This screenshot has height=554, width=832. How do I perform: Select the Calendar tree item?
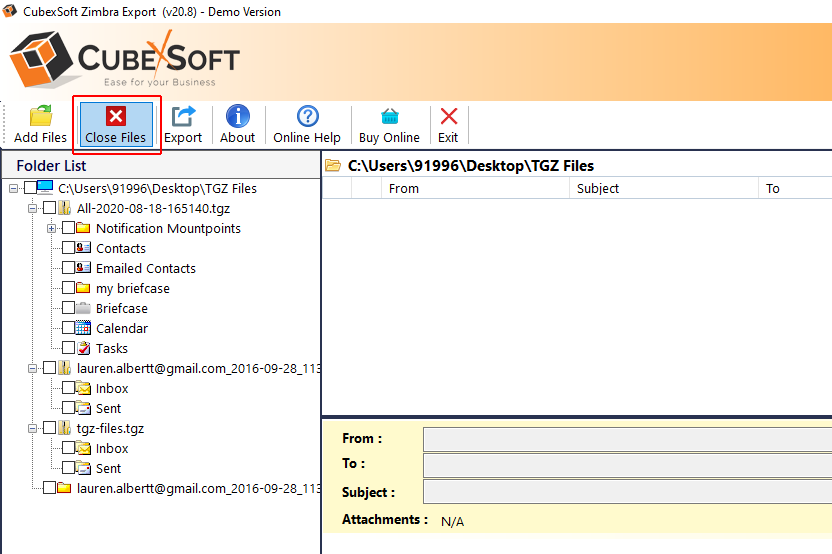pyautogui.click(x=122, y=328)
